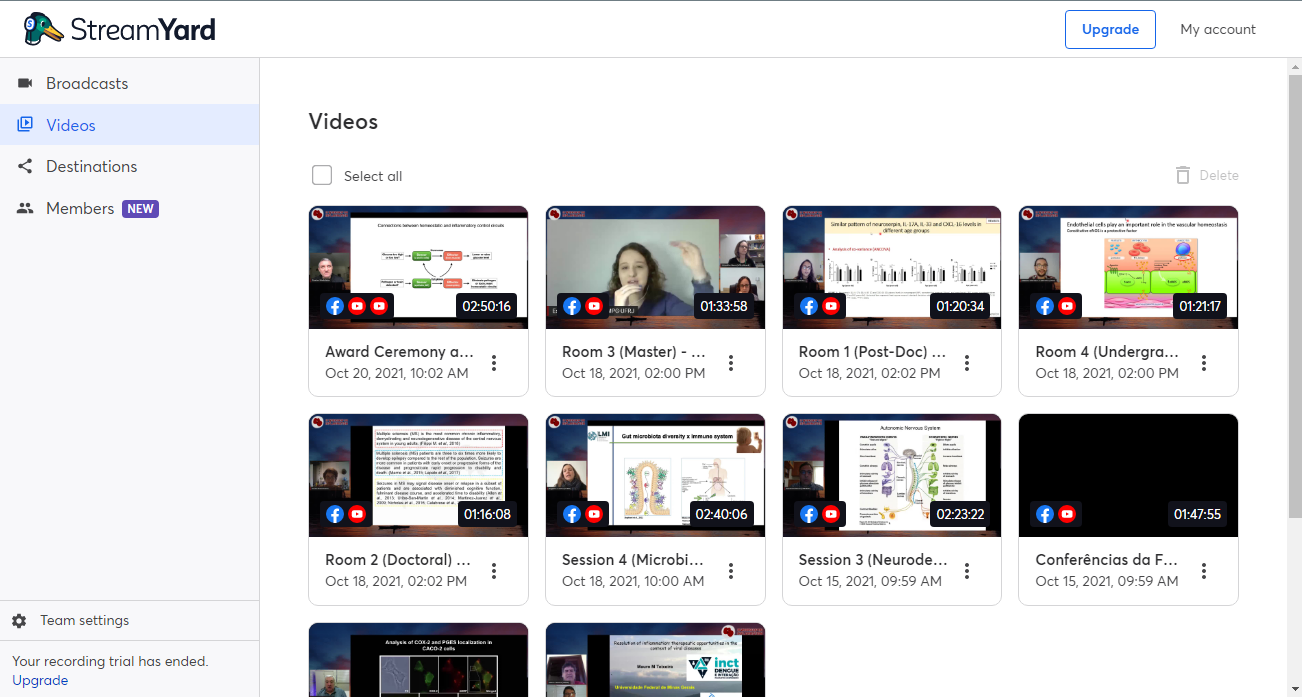1302x697 pixels.
Task: Click the StreamYard duck logo
Action: click(x=44, y=29)
